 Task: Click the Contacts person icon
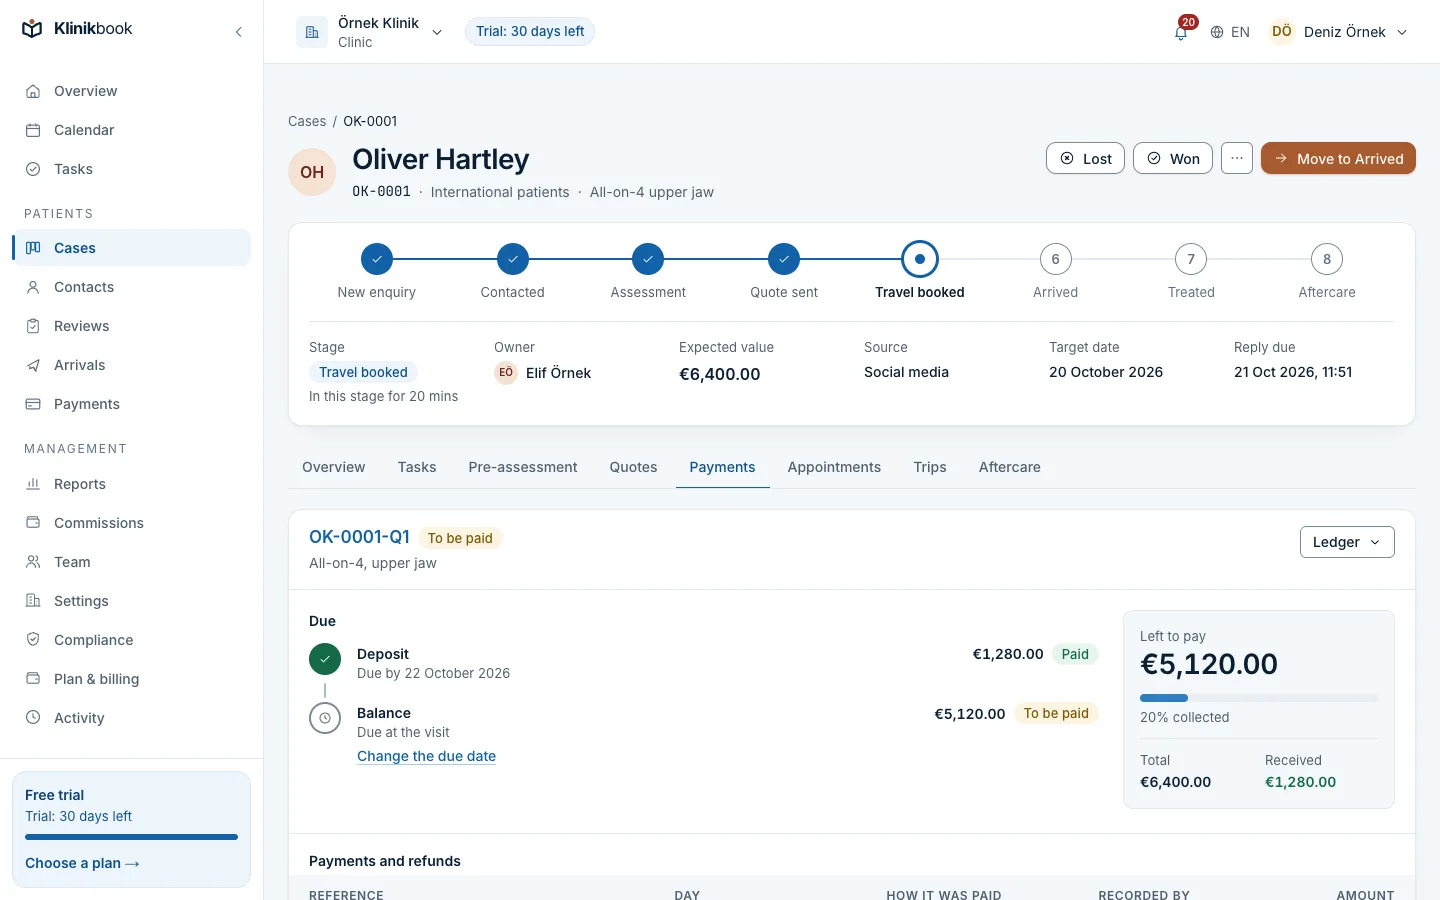33,287
